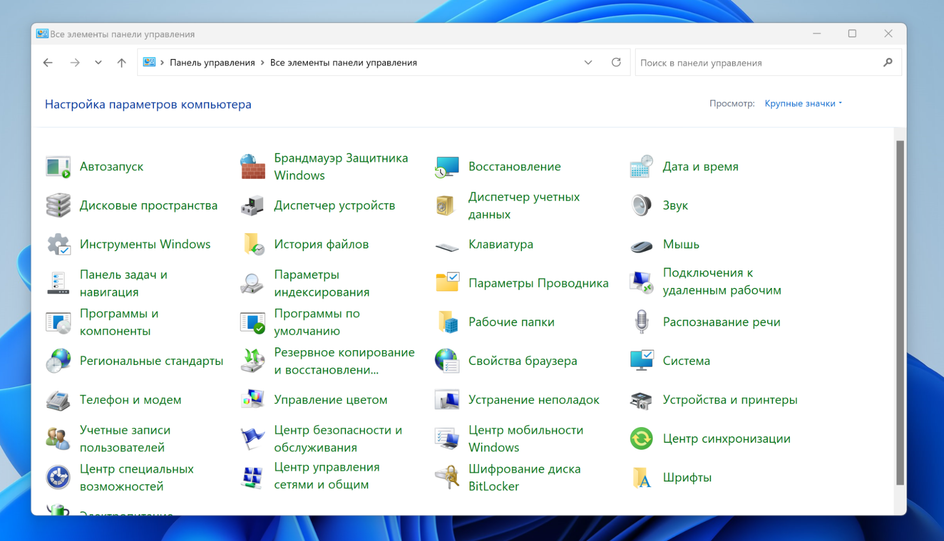Image resolution: width=944 pixels, height=541 pixels.
Task: Click Панель задач и навигация icon
Action: pos(58,283)
